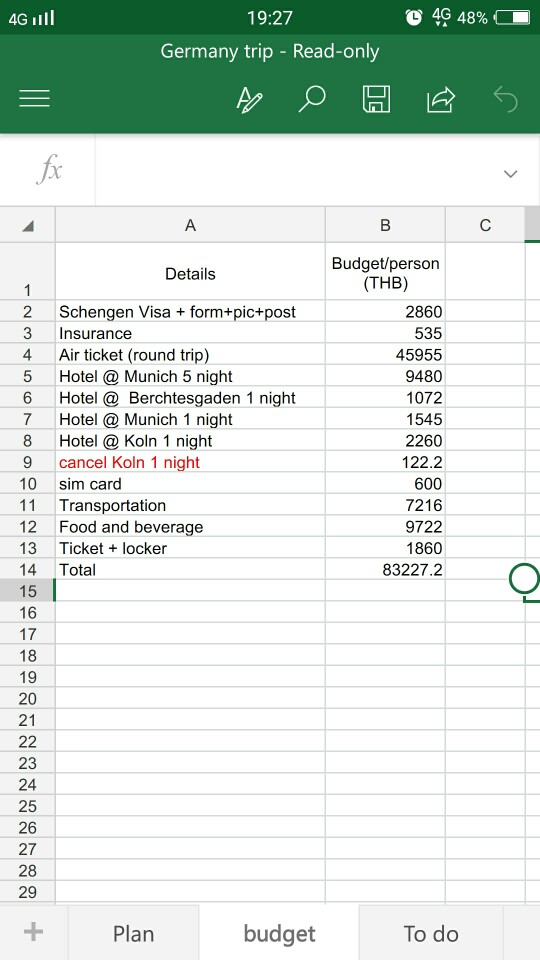
Task: Expand the formula bar chevron
Action: pos(510,174)
